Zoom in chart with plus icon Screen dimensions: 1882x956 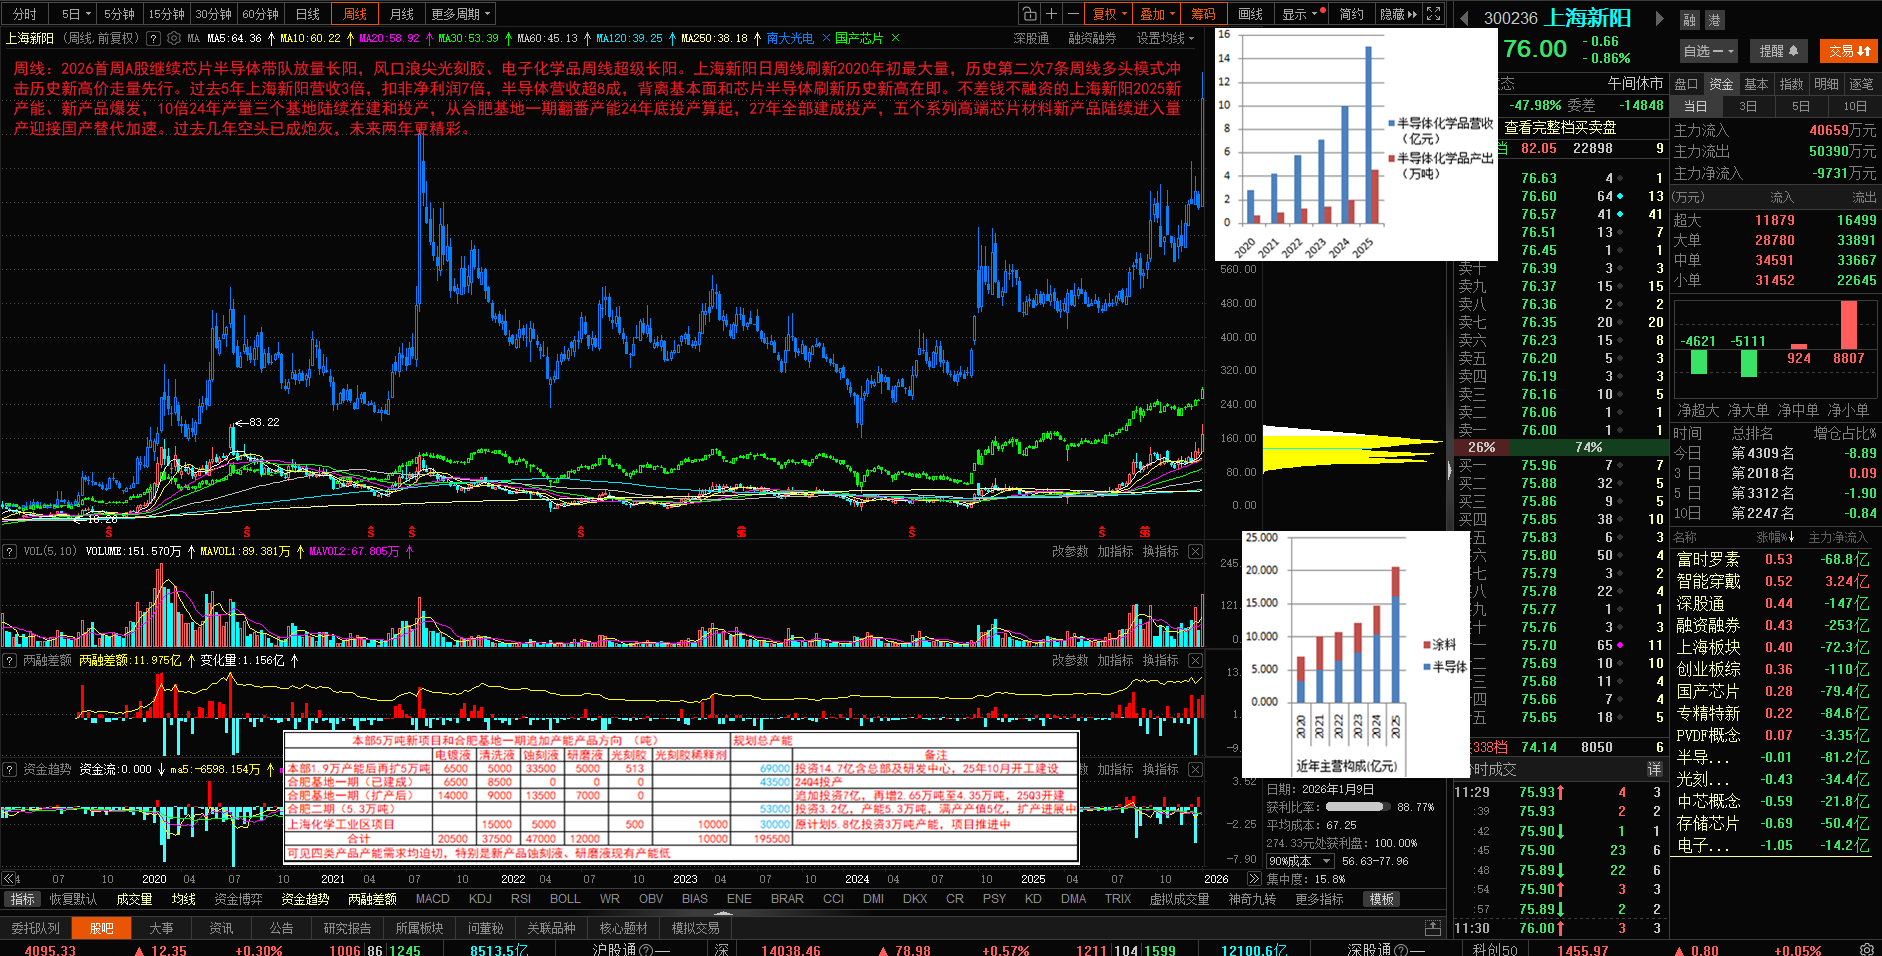coord(1051,14)
